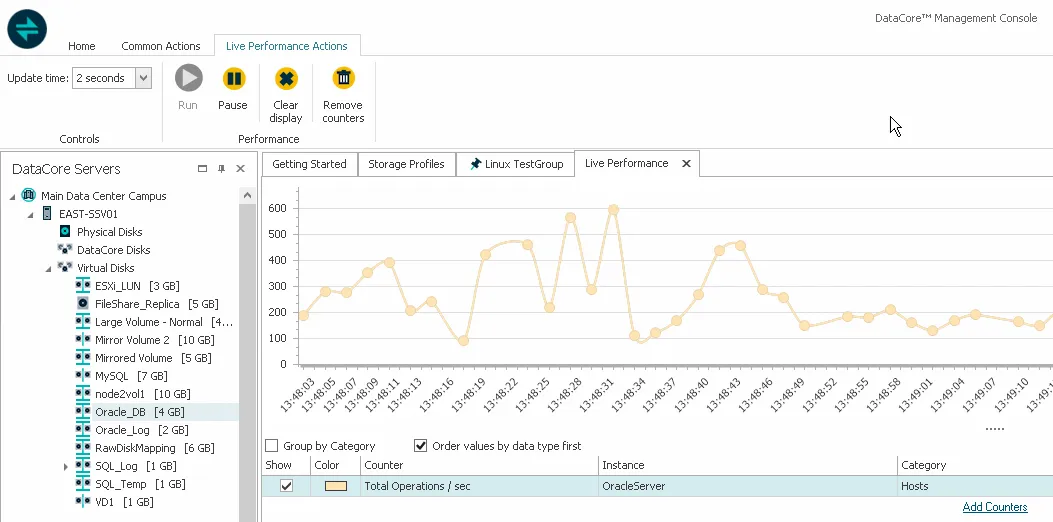1053x522 pixels.
Task: Click the RawDiskMapping disk icon
Action: [x=83, y=448]
